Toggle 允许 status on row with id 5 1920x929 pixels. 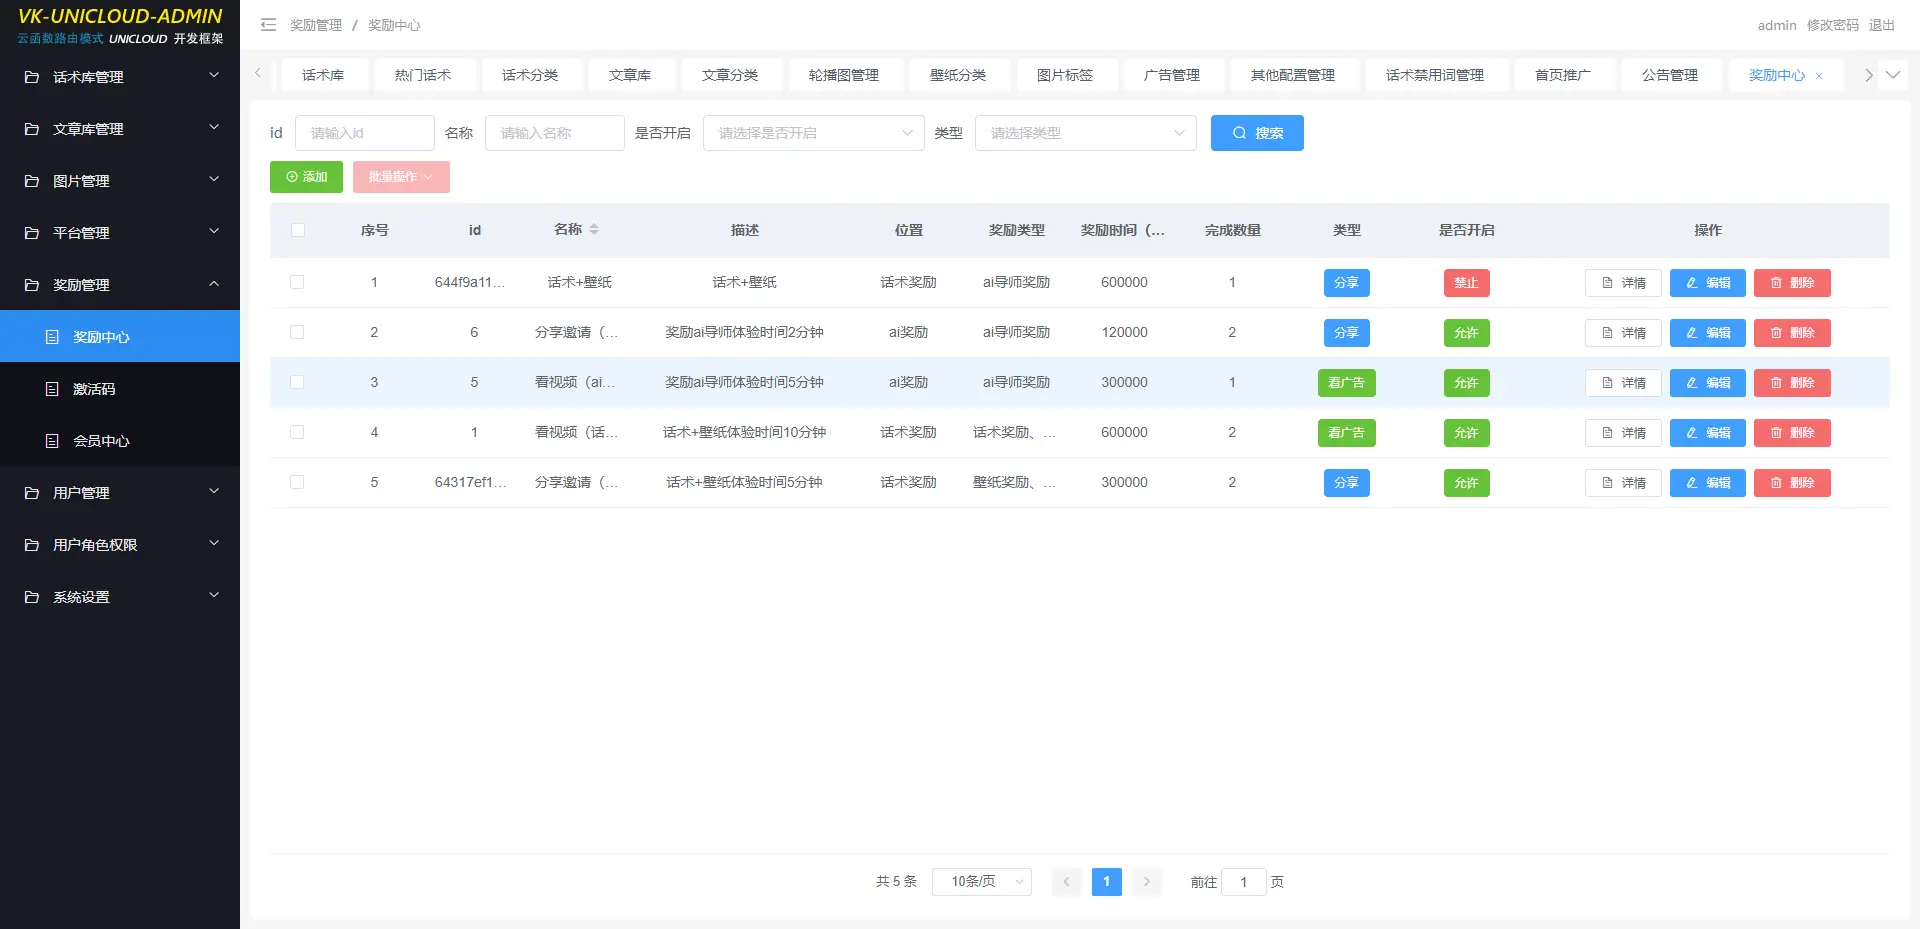[x=1466, y=383]
